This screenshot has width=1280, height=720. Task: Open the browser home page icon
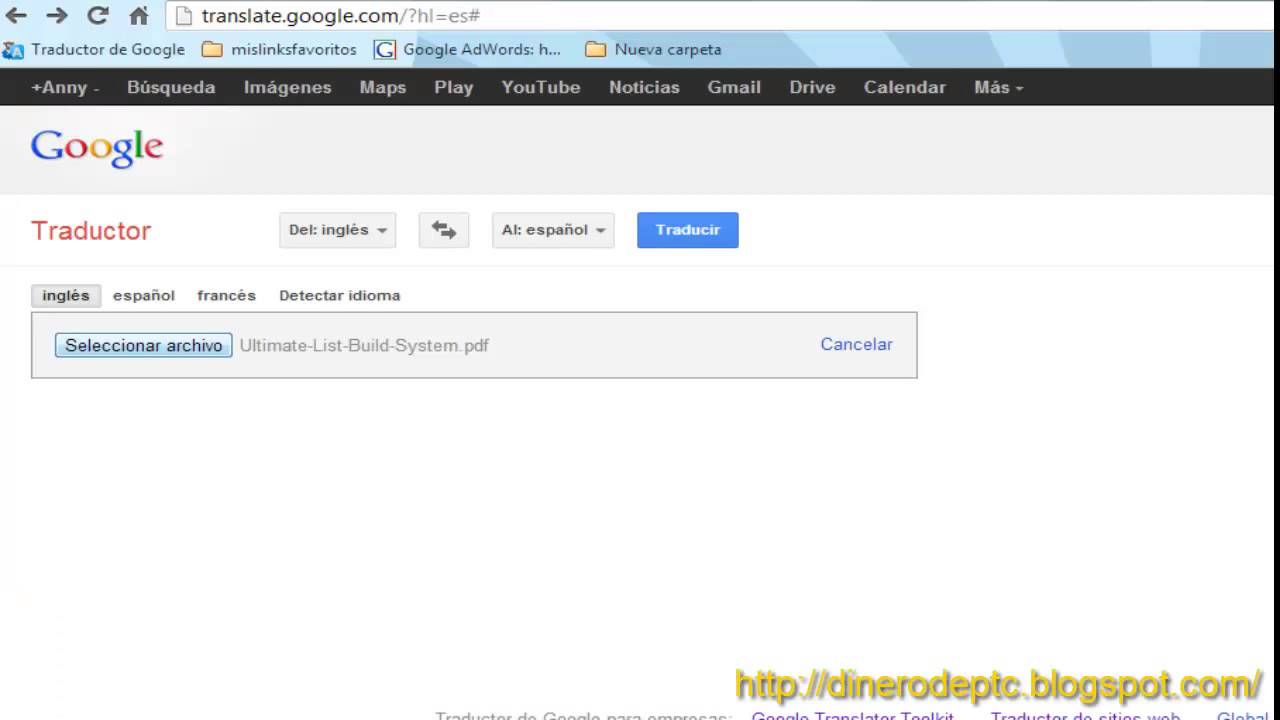tap(139, 16)
